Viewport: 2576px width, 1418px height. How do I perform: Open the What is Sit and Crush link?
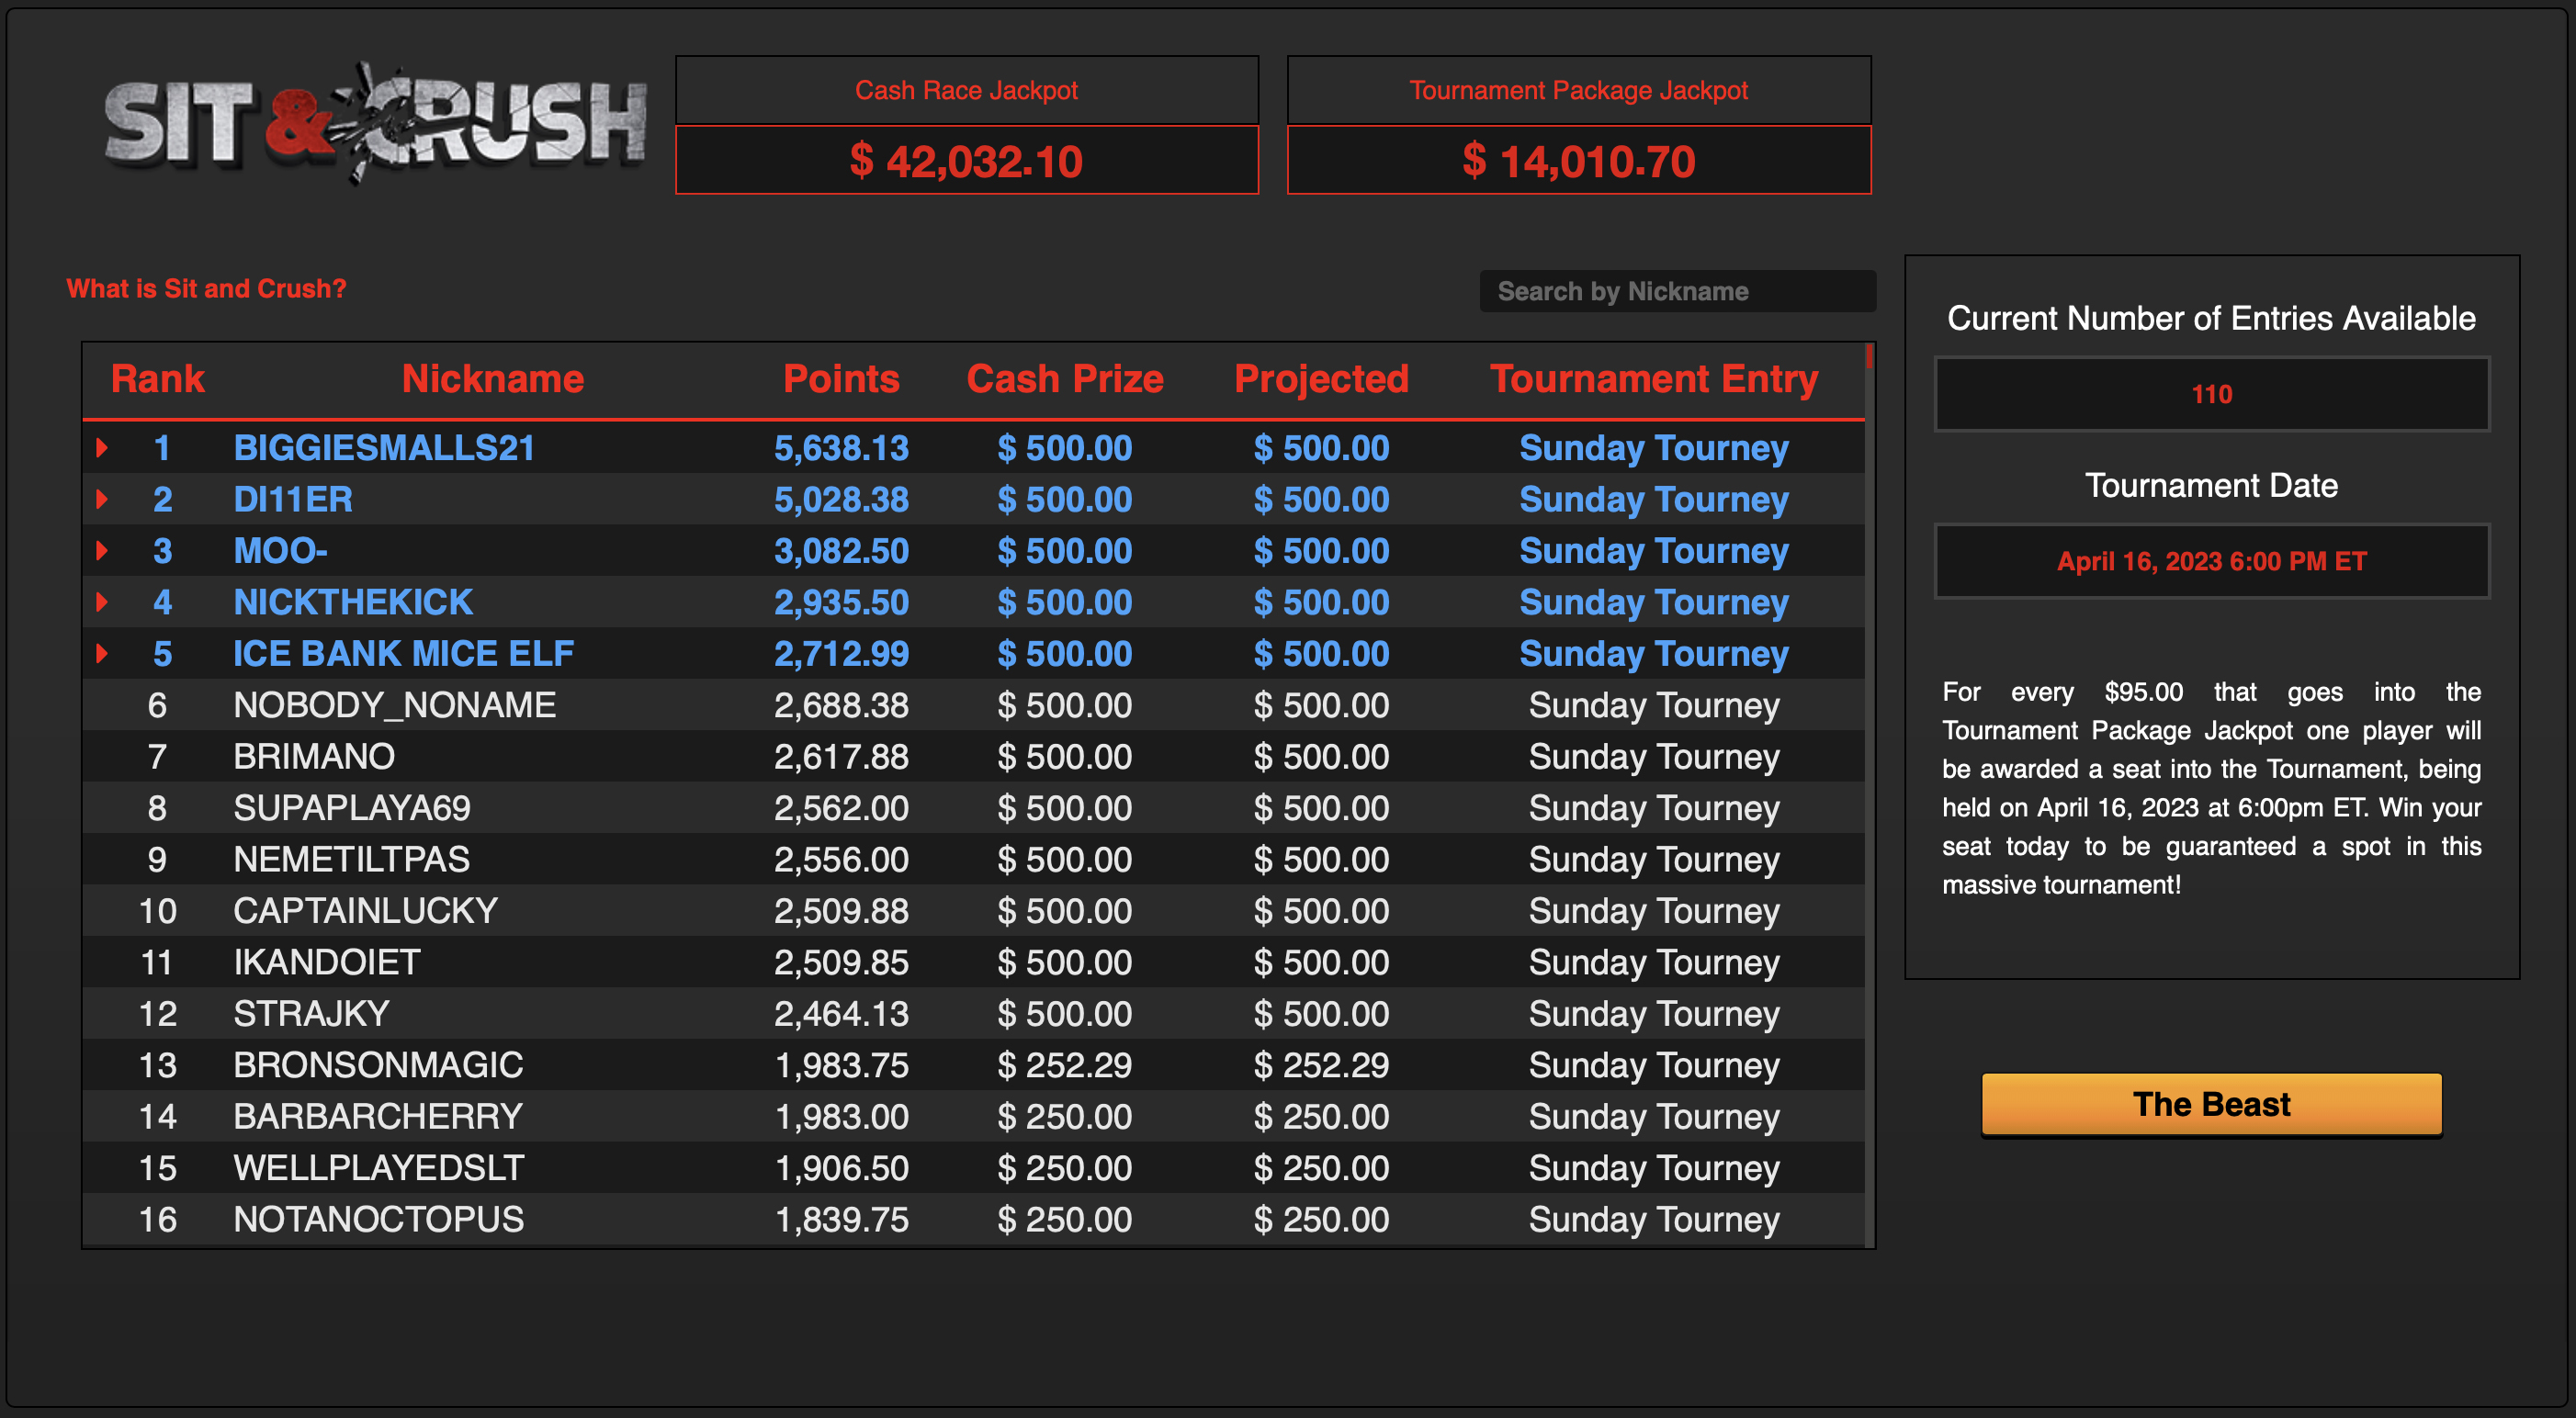[206, 289]
